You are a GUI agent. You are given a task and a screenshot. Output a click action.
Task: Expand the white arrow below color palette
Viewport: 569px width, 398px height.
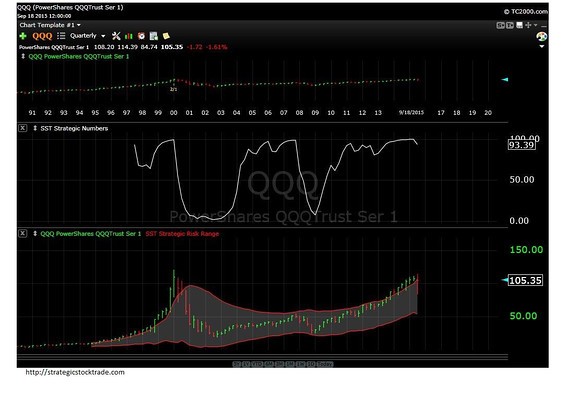point(542,46)
